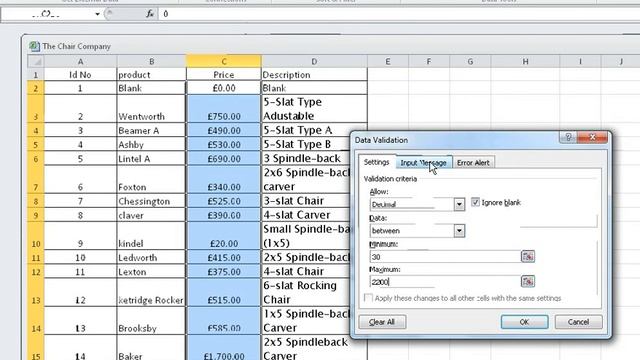The image size is (640, 360).
Task: Open the Input Message tab
Action: (x=424, y=162)
